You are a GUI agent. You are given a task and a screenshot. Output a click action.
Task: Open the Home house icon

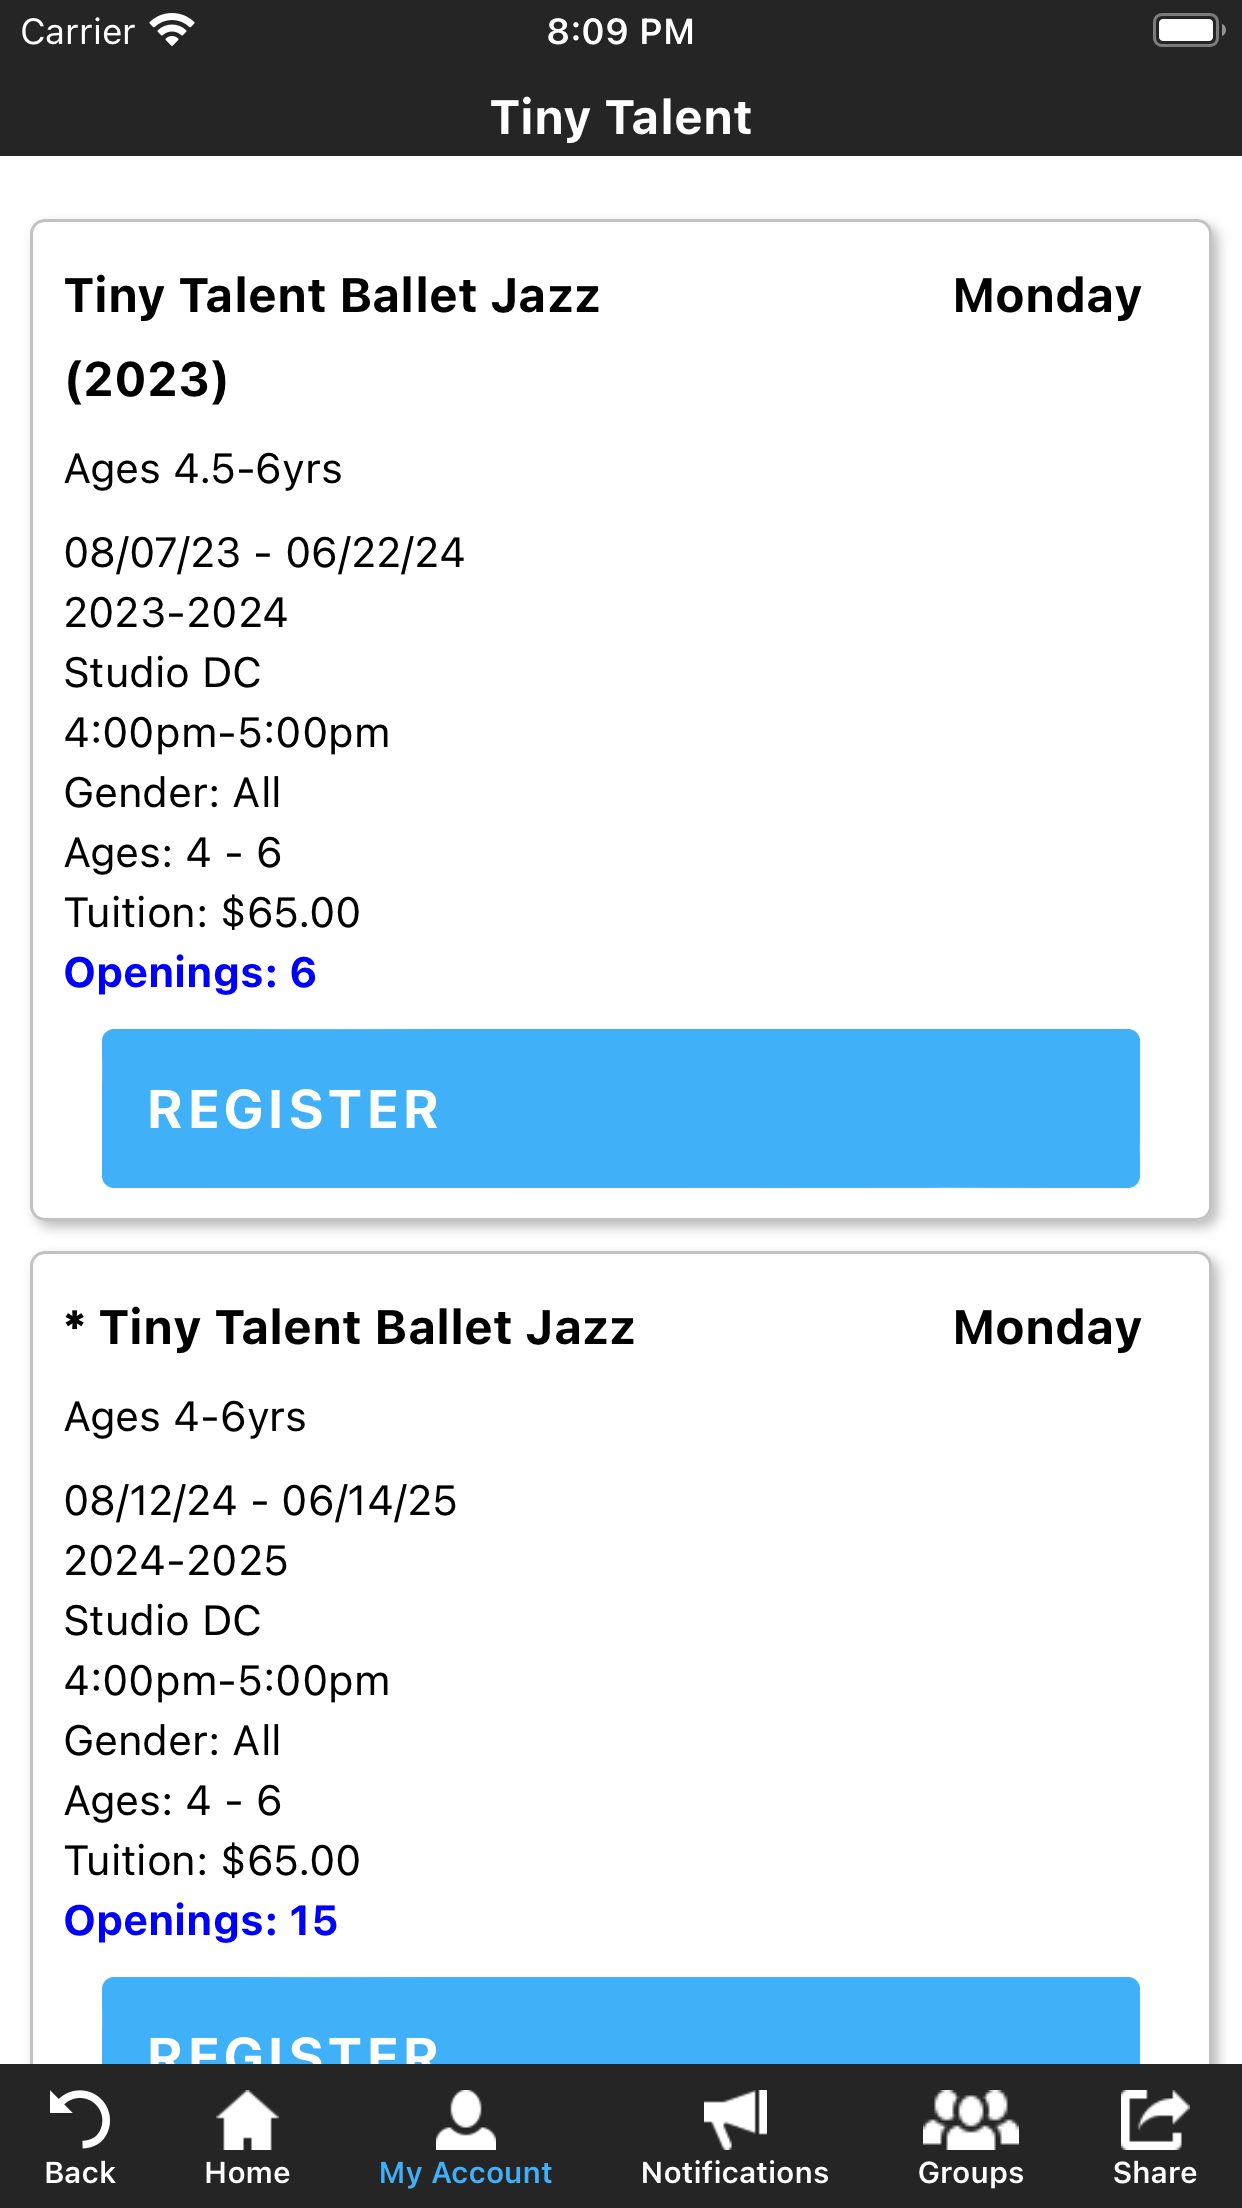(x=247, y=2119)
